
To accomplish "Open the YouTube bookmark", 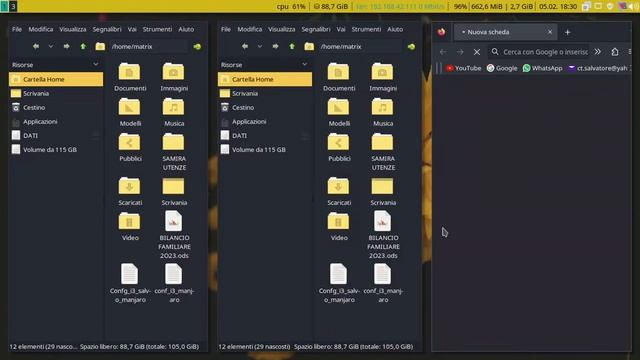I will click(463, 68).
